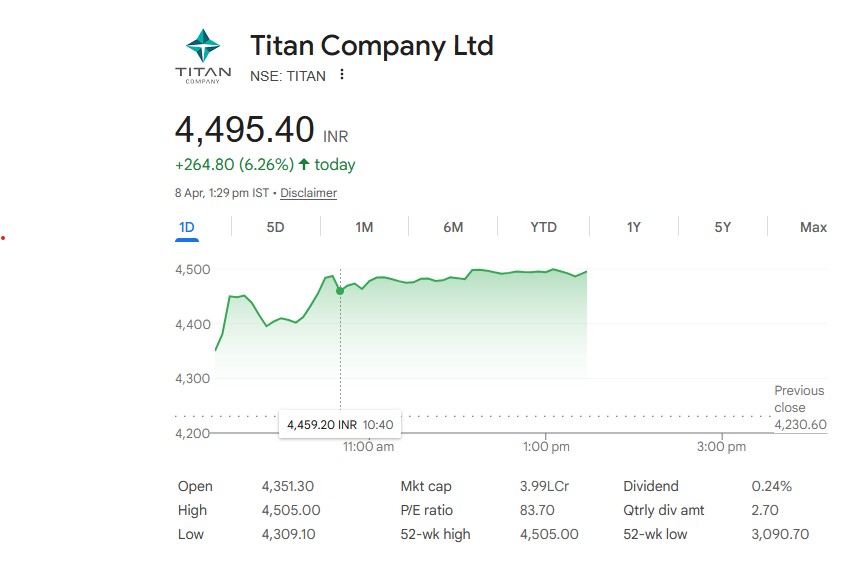
Task: Select the 1D chart range tab
Action: (186, 227)
